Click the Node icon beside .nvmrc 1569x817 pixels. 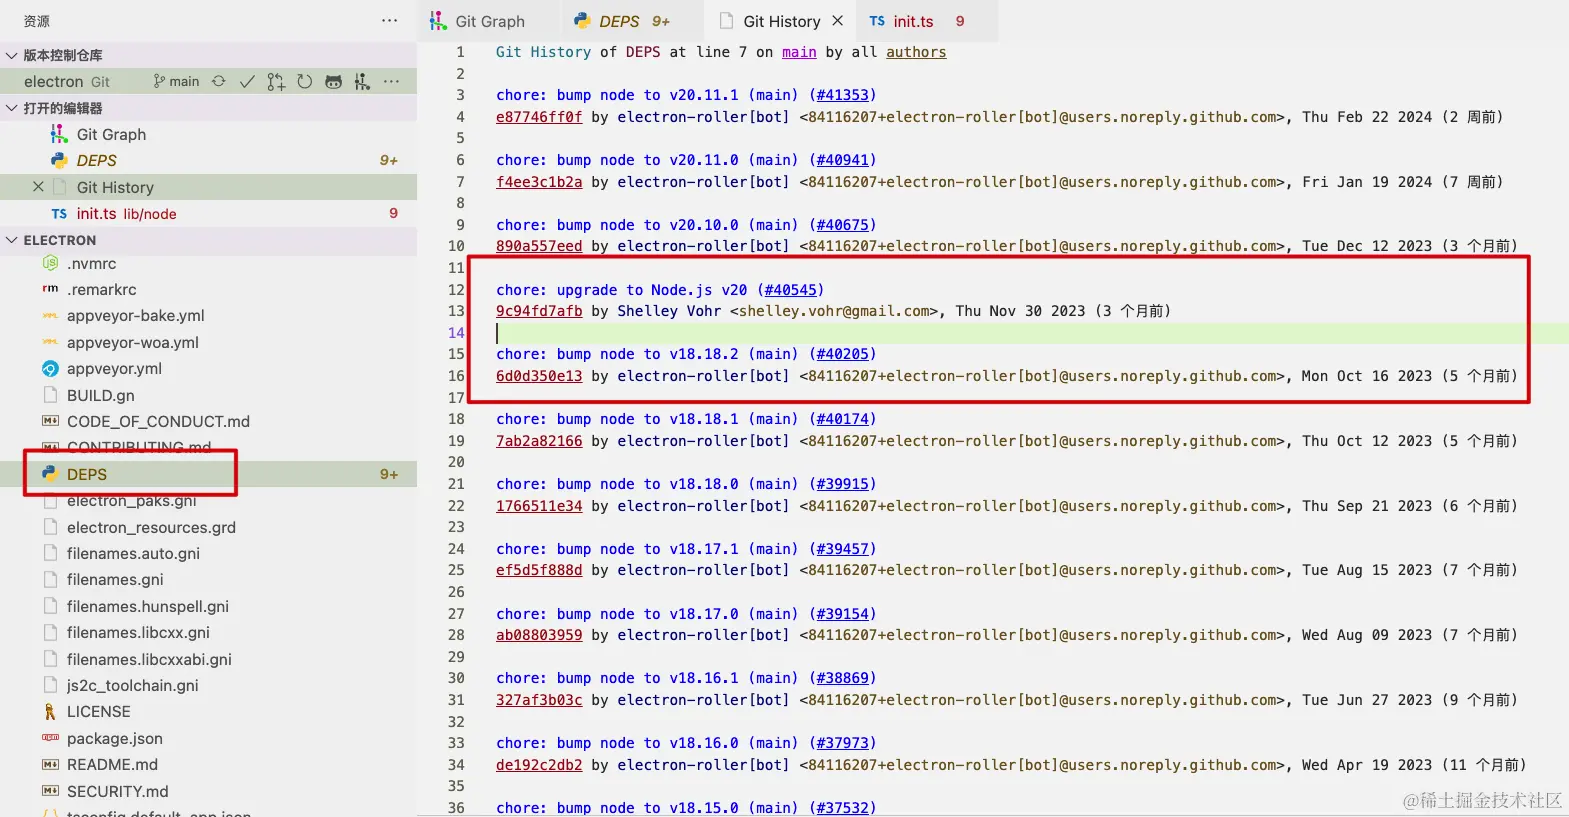pos(50,263)
